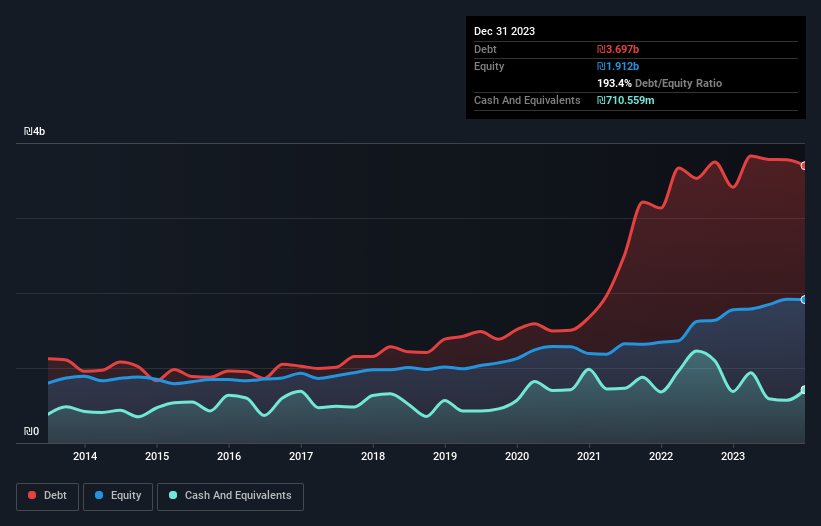Select the 2023 x-axis label

coord(733,456)
